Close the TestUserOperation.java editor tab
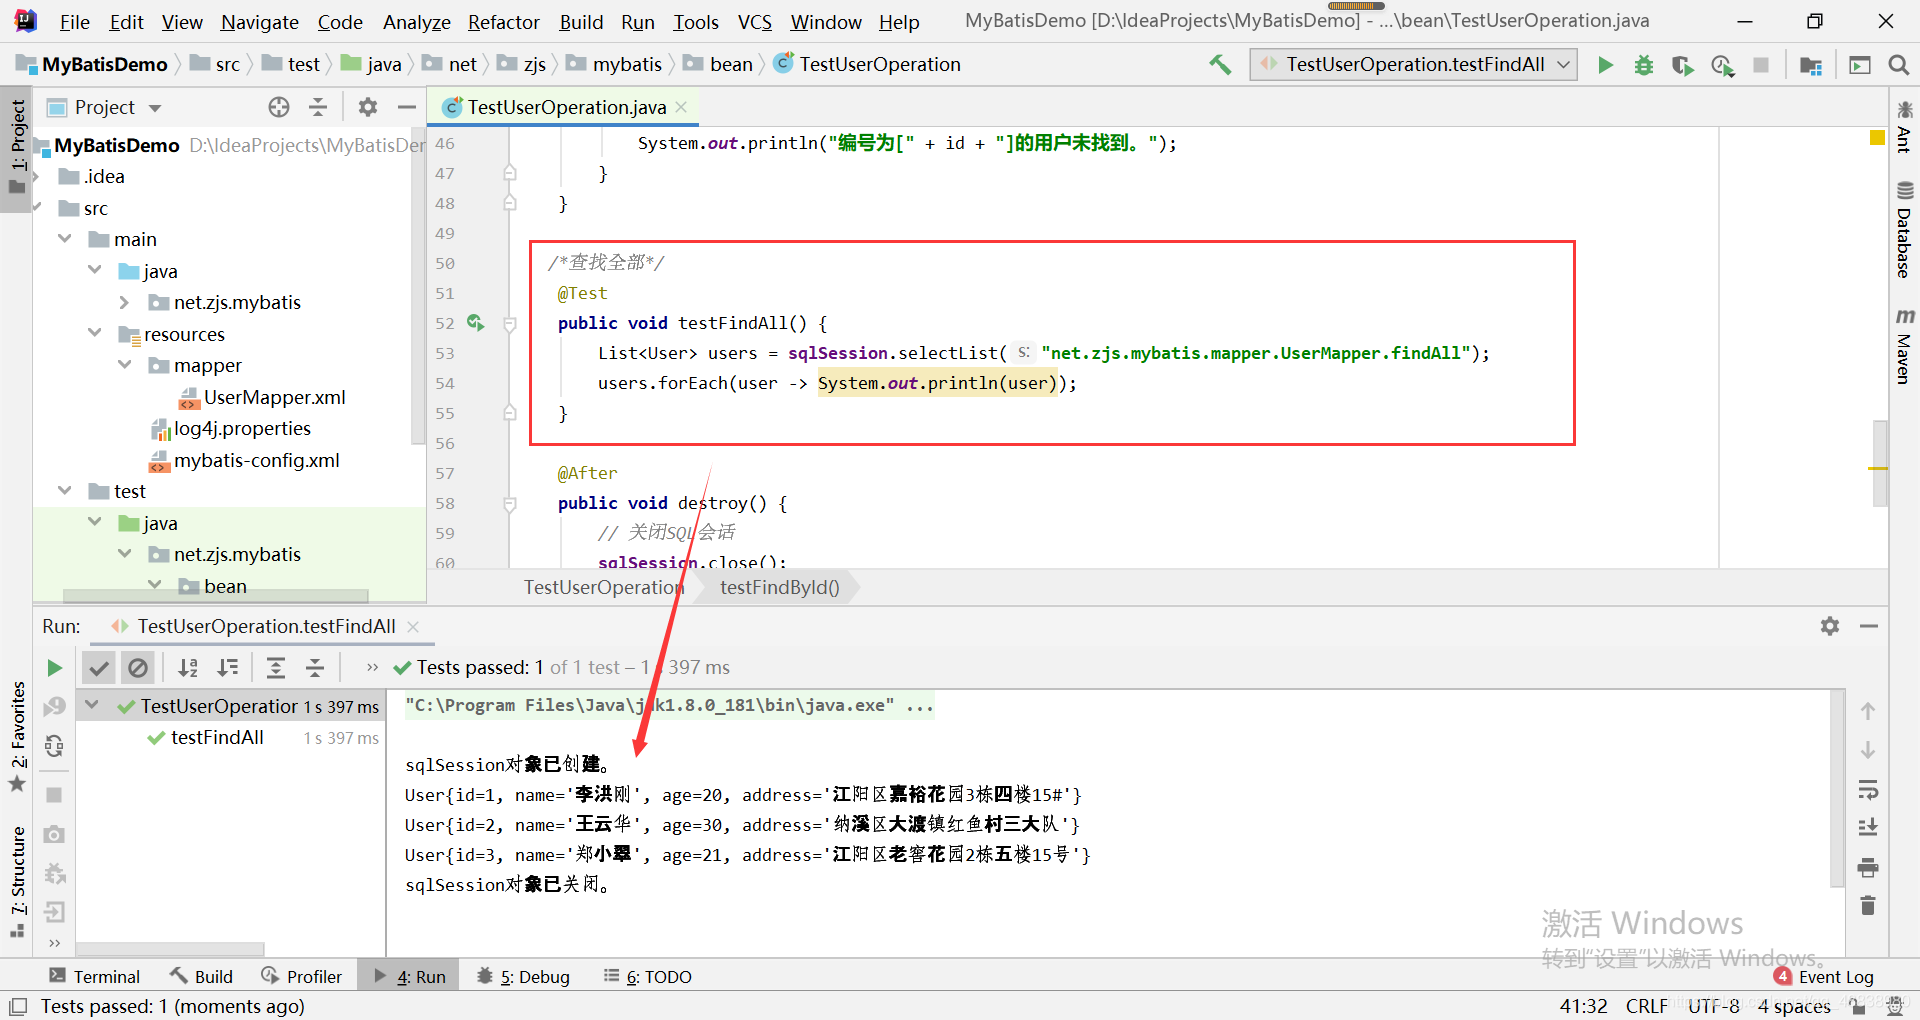The image size is (1920, 1020). tap(682, 107)
